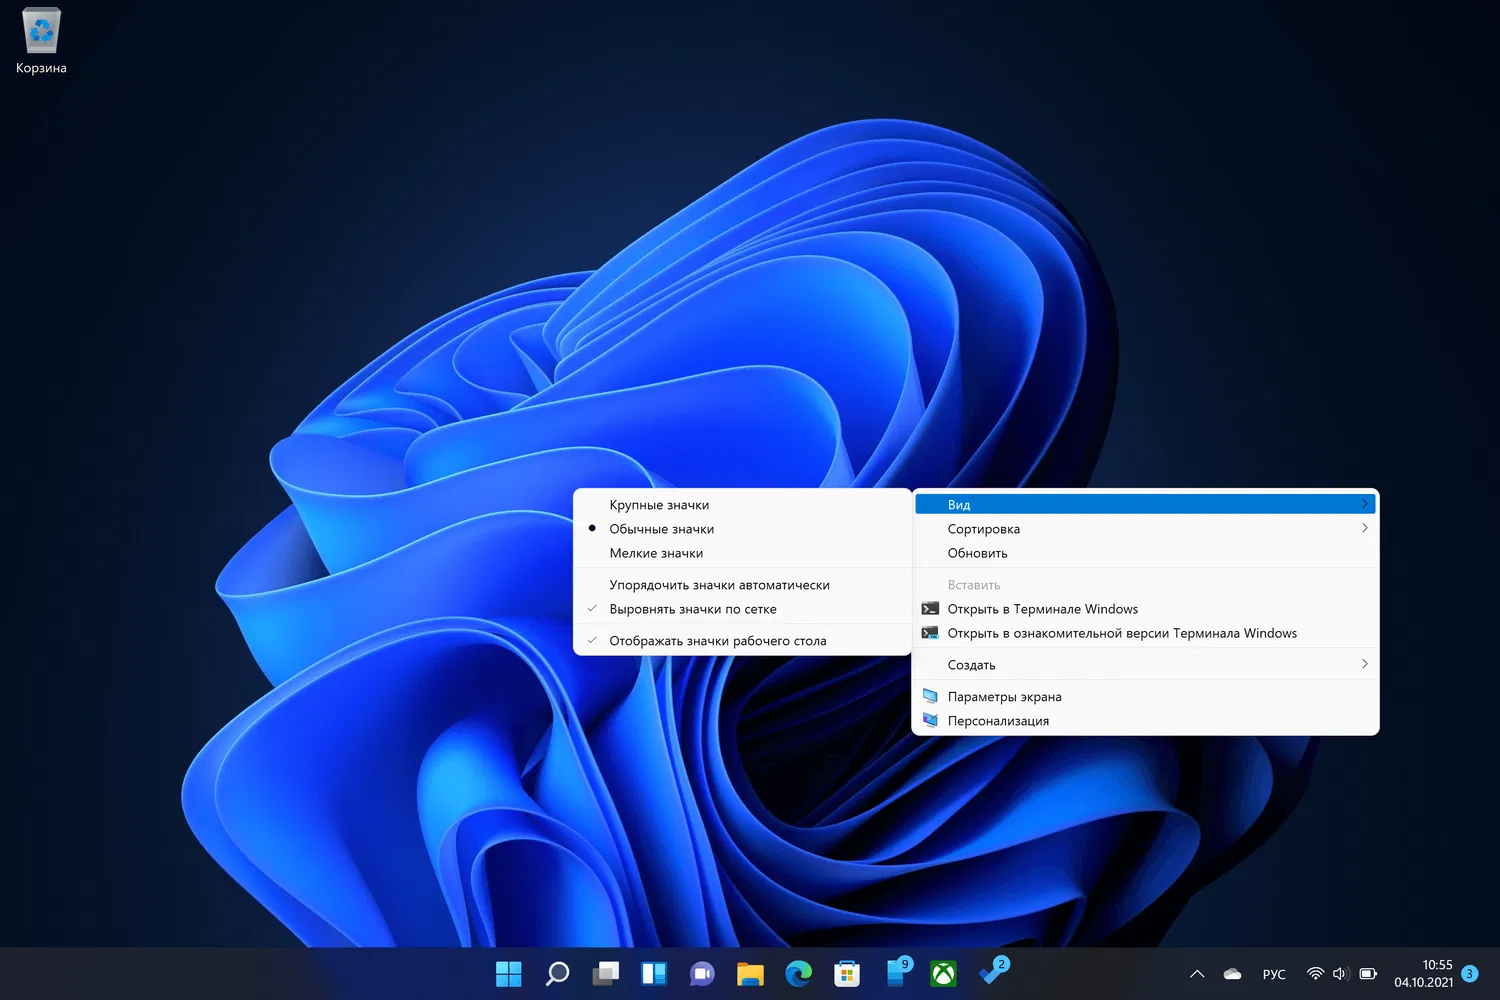Open the Recycle Bin (Корзина) desktop icon

tap(41, 42)
